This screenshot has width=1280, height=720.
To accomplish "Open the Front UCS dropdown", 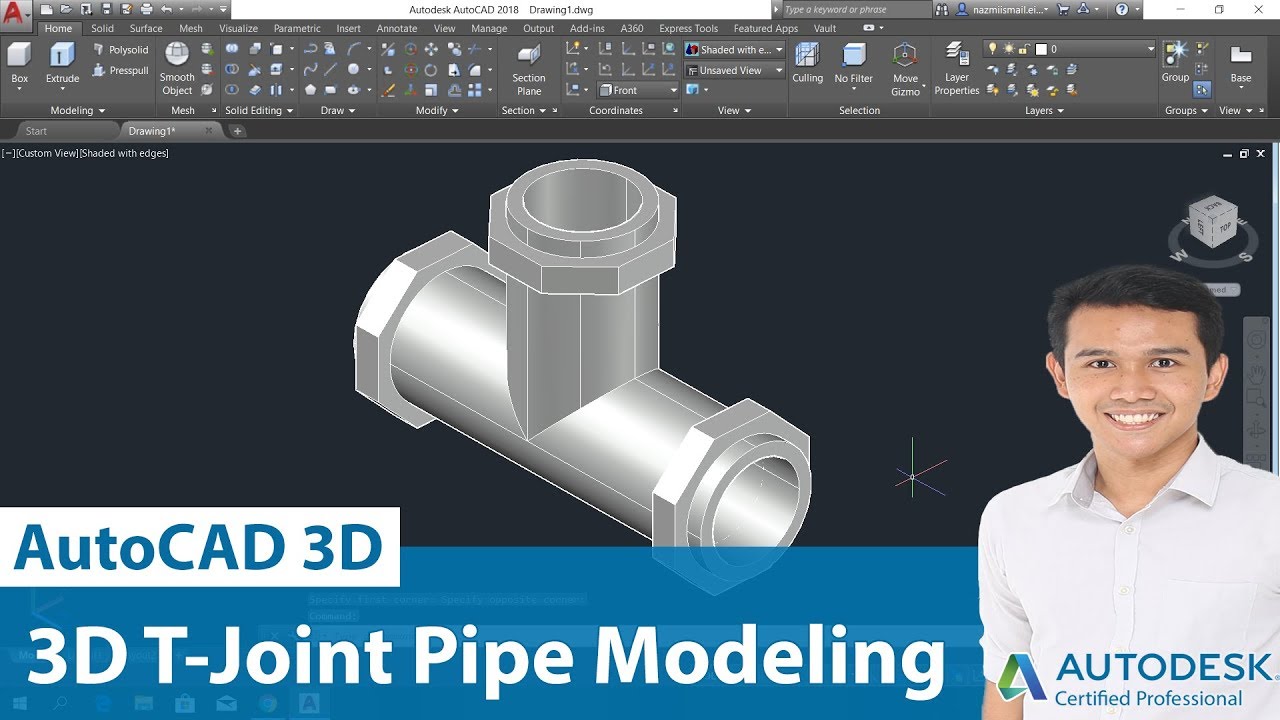I will [x=638, y=90].
